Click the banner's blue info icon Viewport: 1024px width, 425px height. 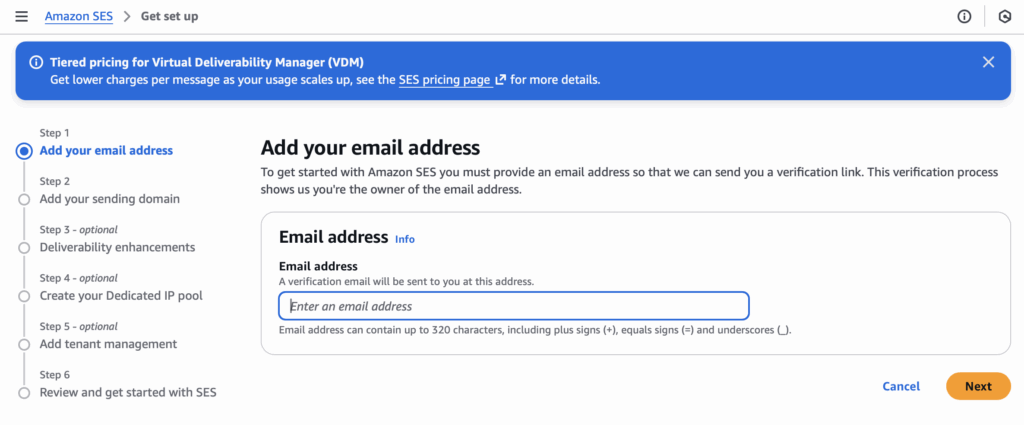36,62
